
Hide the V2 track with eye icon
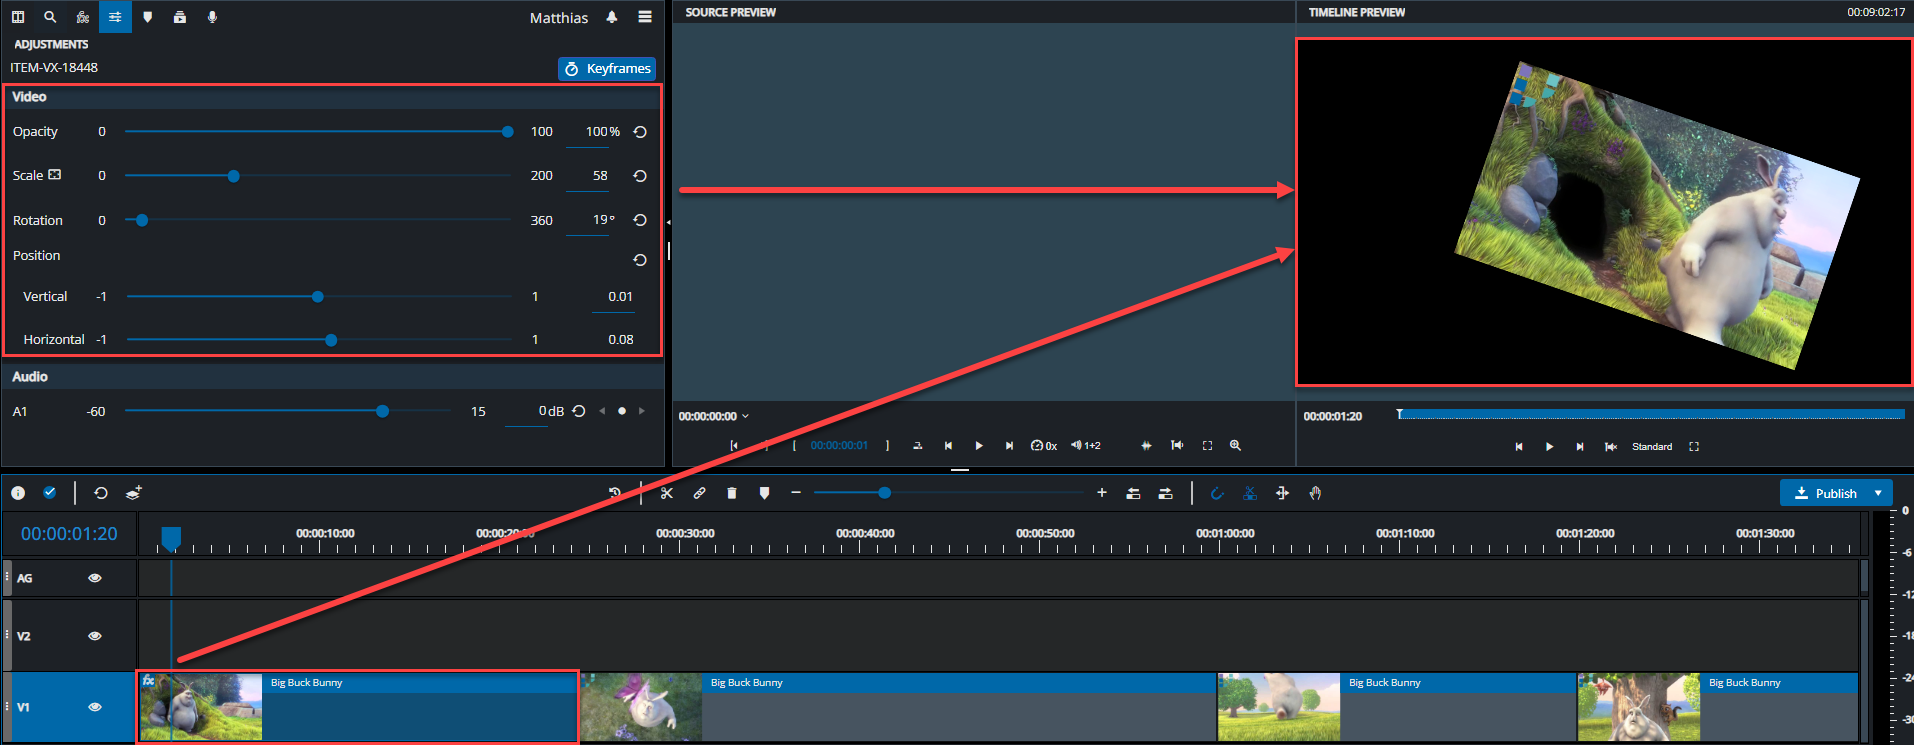(95, 636)
